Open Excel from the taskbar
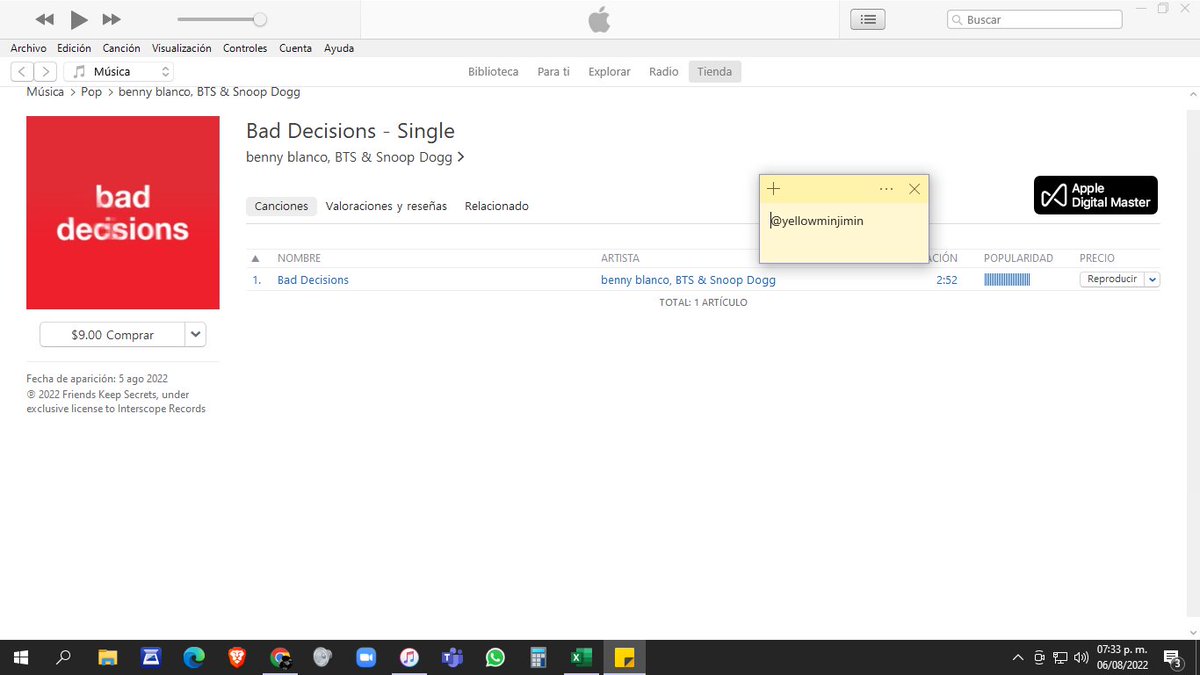Viewport: 1200px width, 675px height. pos(581,657)
